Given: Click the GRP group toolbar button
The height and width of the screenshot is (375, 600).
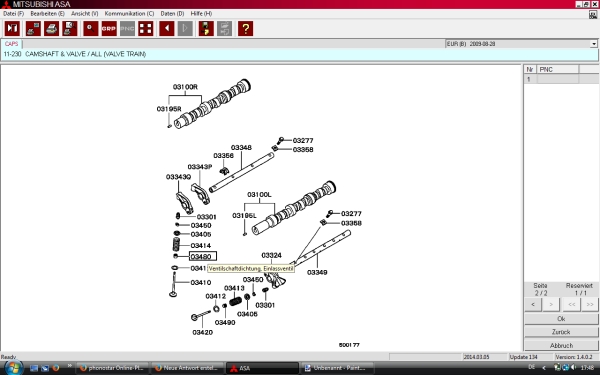Looking at the screenshot, I should (x=109, y=29).
